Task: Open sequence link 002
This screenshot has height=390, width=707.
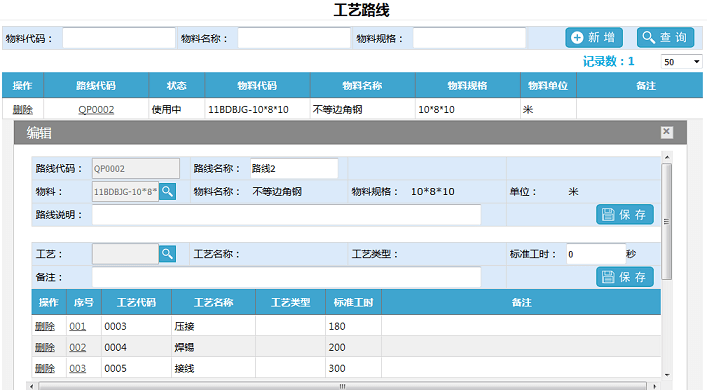Action: [78, 348]
